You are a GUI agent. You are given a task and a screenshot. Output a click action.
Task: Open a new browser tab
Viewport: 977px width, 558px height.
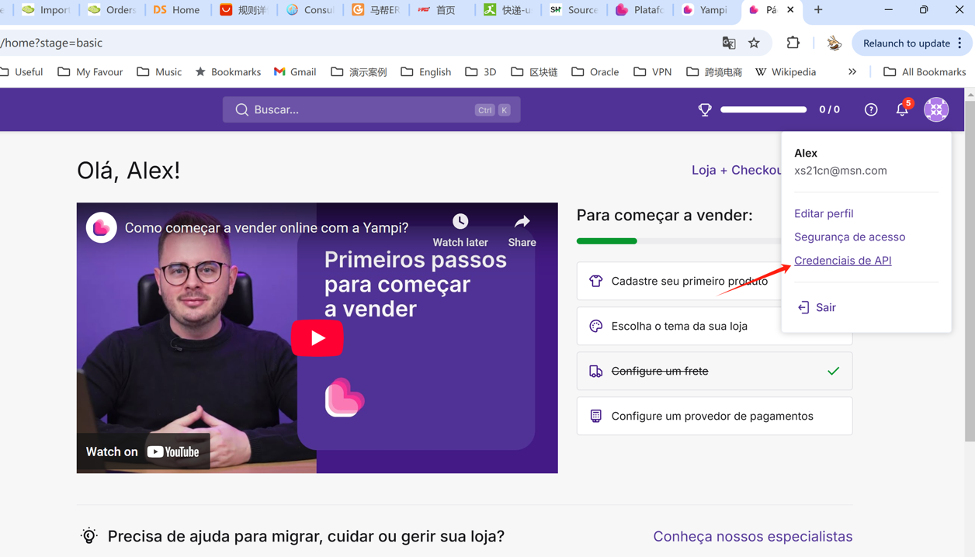pos(818,9)
